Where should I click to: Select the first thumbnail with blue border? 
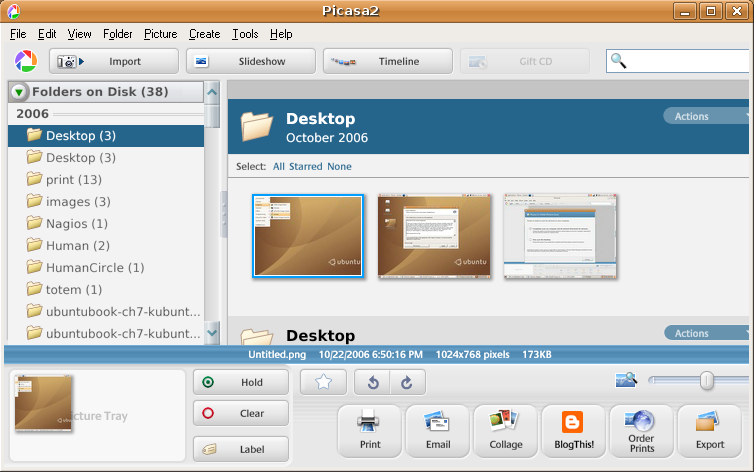point(308,236)
